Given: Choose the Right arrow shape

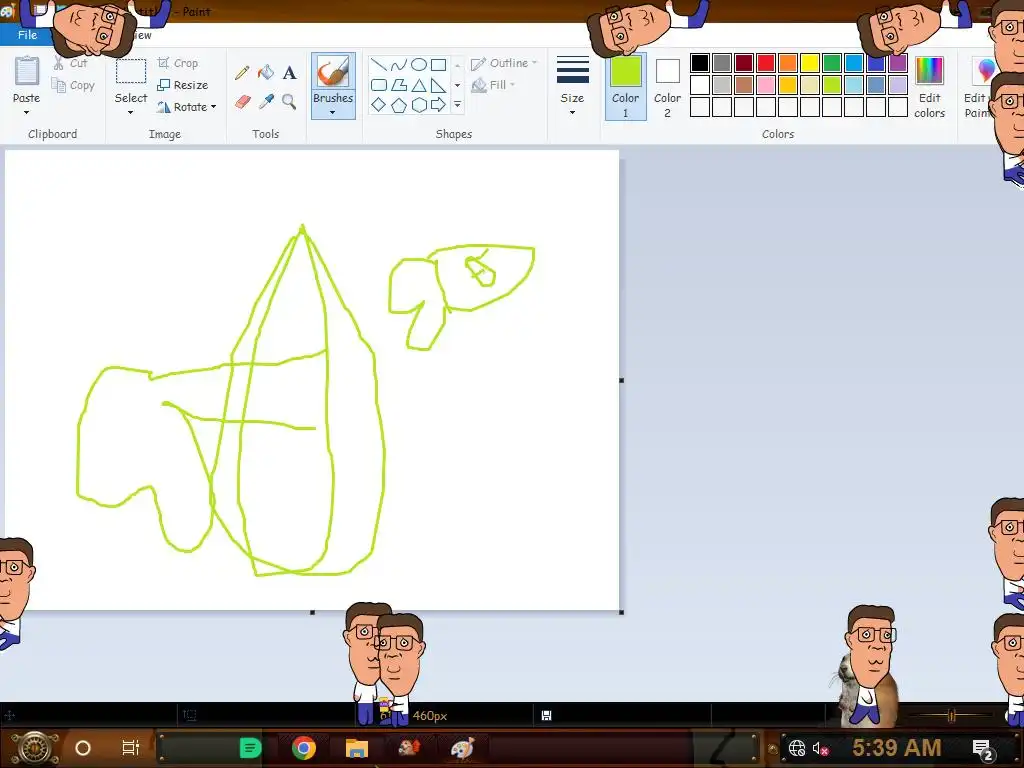Looking at the screenshot, I should [439, 104].
